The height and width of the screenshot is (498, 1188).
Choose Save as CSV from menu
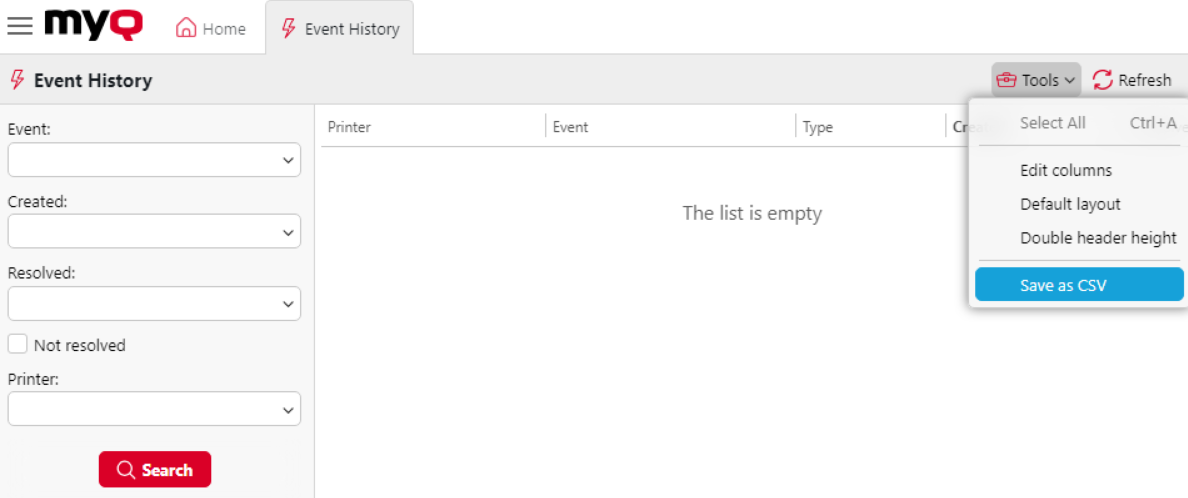coord(1063,285)
